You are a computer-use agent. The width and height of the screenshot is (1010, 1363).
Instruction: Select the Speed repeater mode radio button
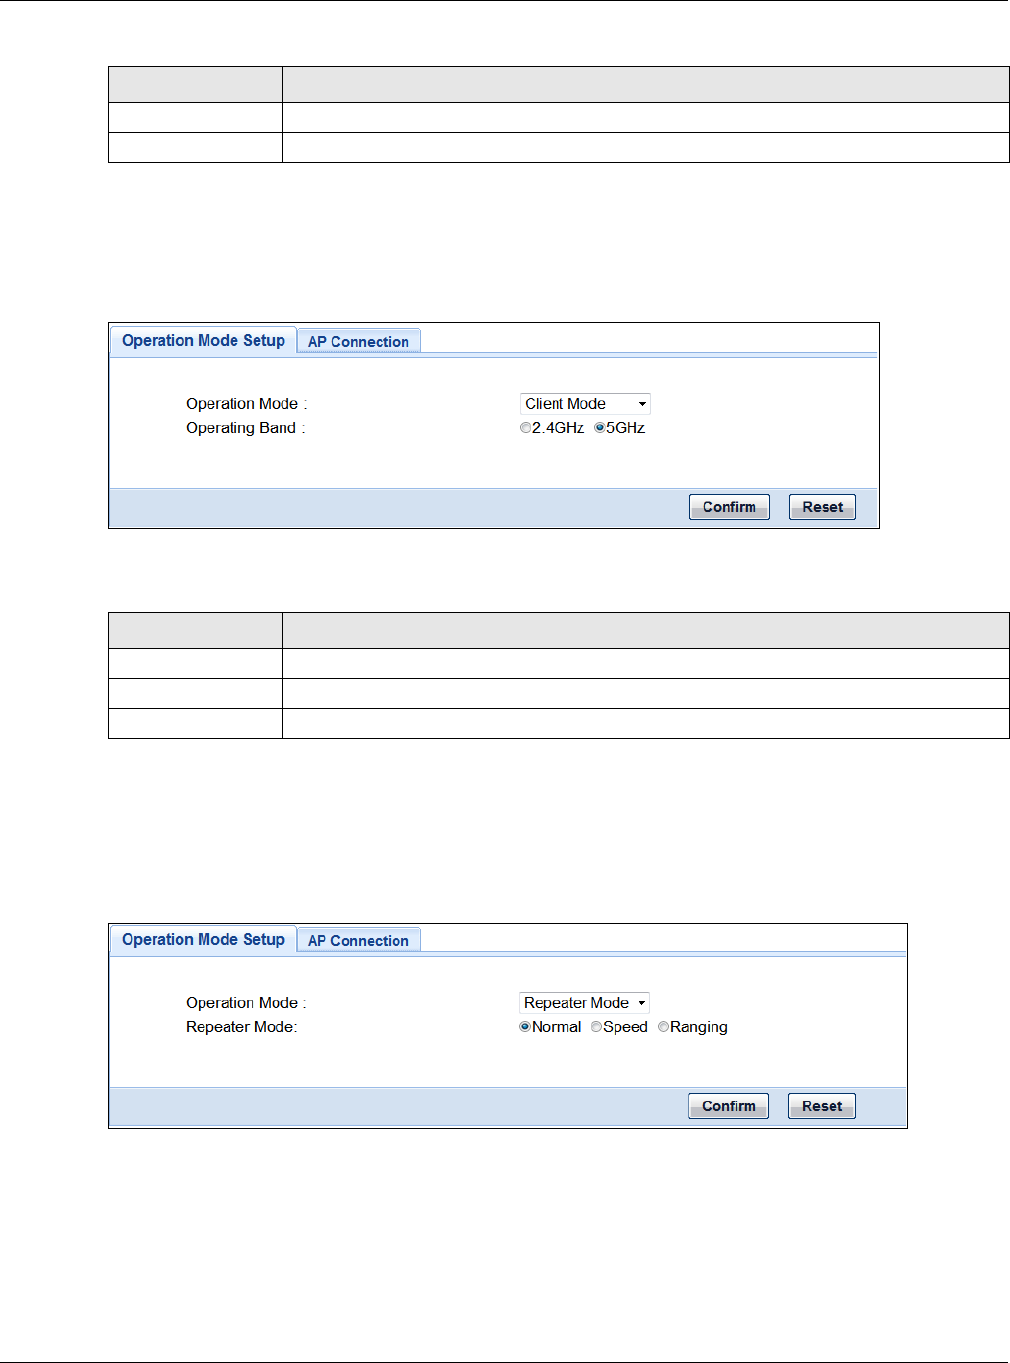tap(596, 1027)
